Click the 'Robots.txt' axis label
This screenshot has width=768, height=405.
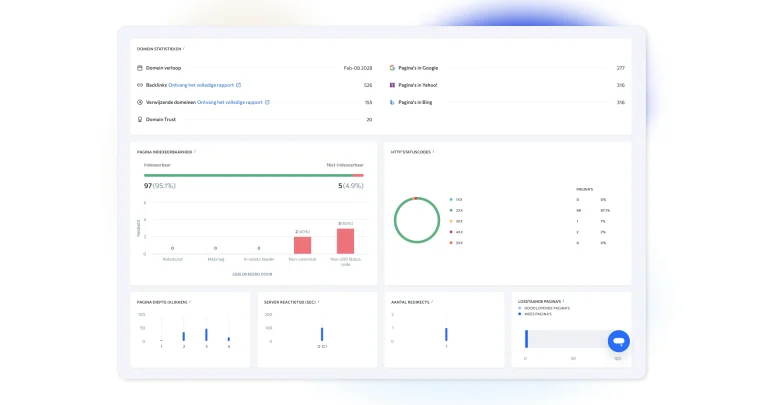172,259
